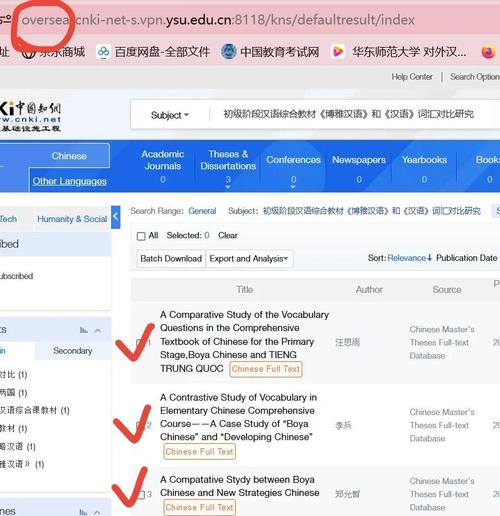Open the 华东师范大学 对外汉 bookmark
This screenshot has width=500, height=516.
pos(399,52)
